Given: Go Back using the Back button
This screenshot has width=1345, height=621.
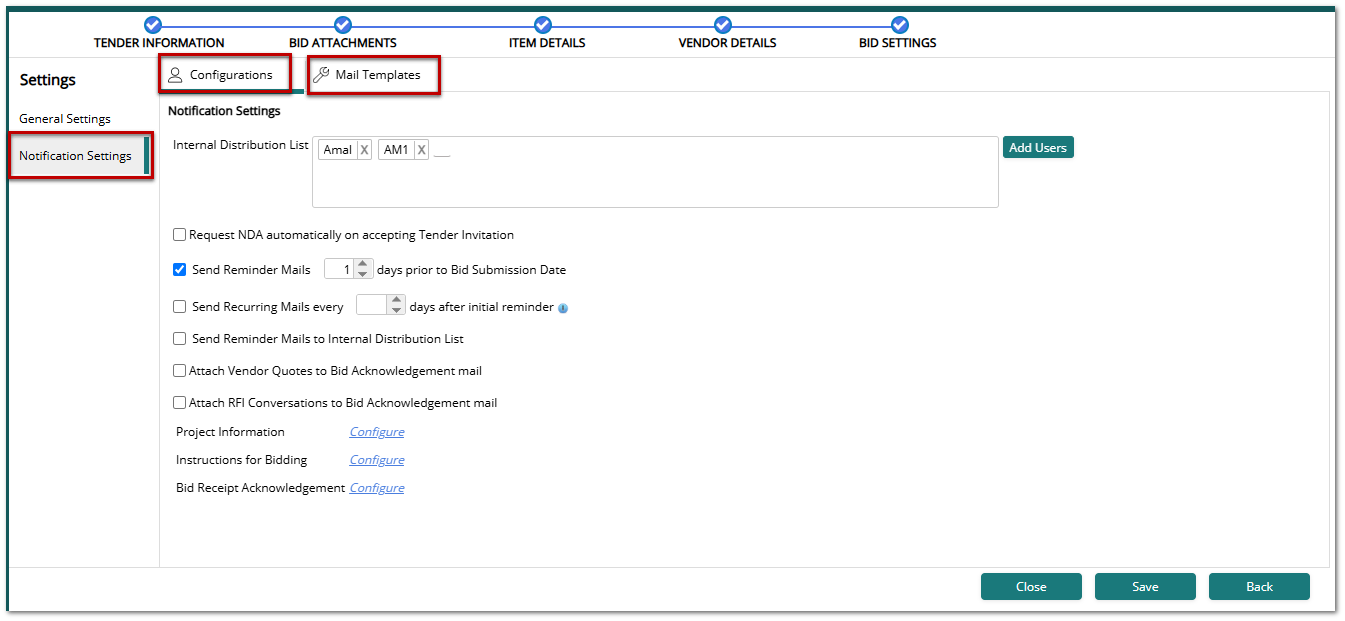Looking at the screenshot, I should (x=1259, y=587).
